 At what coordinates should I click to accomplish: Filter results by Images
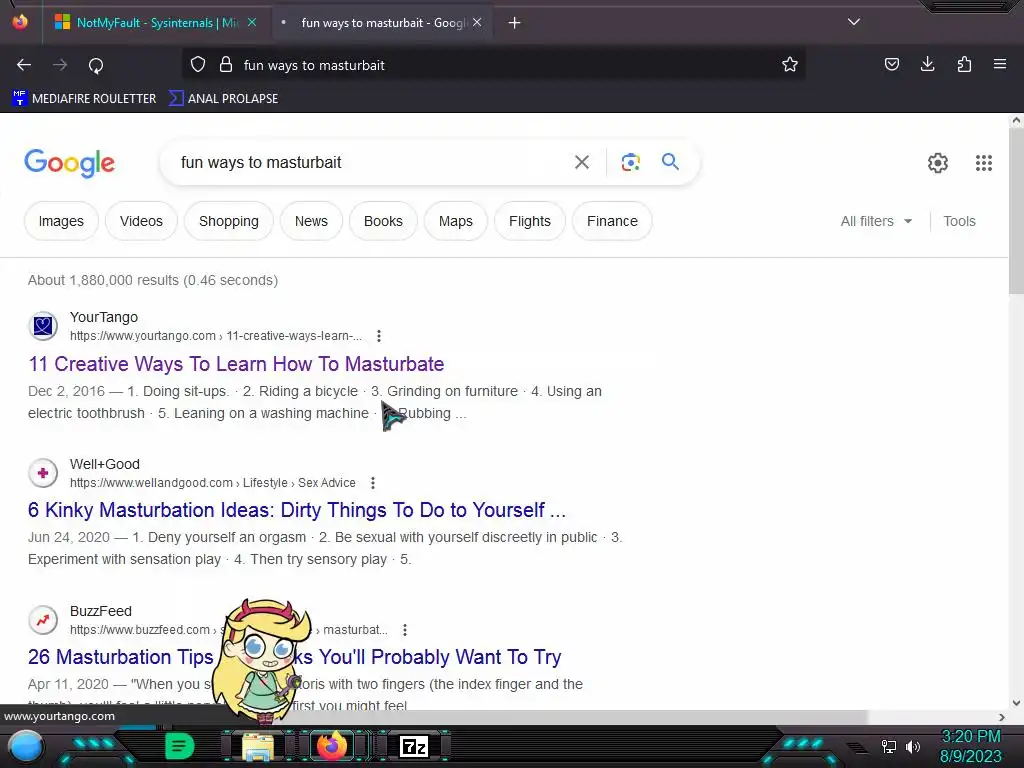click(61, 221)
